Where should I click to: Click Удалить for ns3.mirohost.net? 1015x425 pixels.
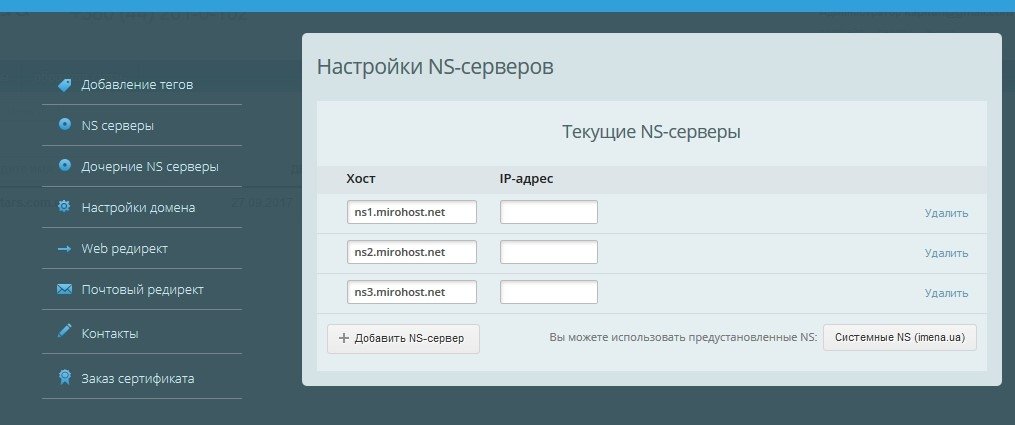pyautogui.click(x=946, y=293)
